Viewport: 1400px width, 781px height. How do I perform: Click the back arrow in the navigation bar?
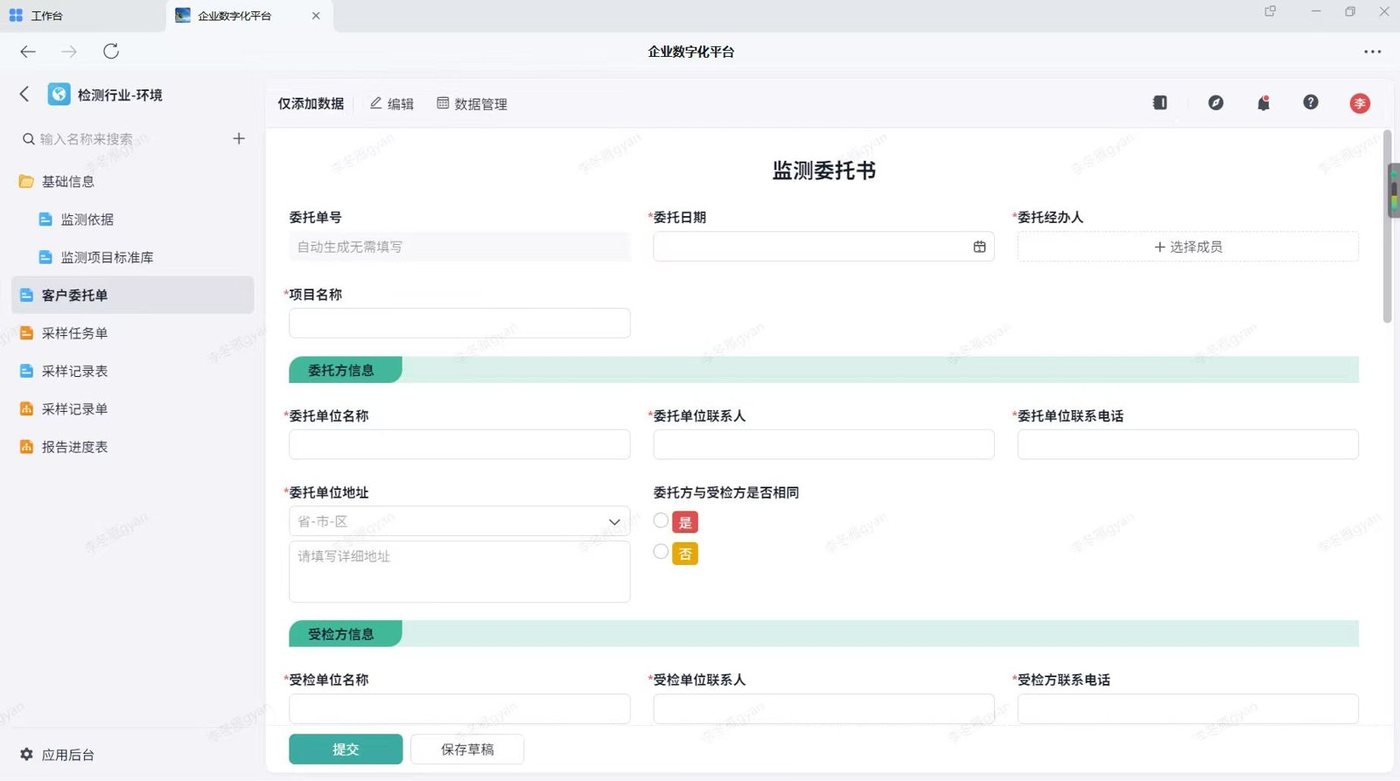(28, 52)
